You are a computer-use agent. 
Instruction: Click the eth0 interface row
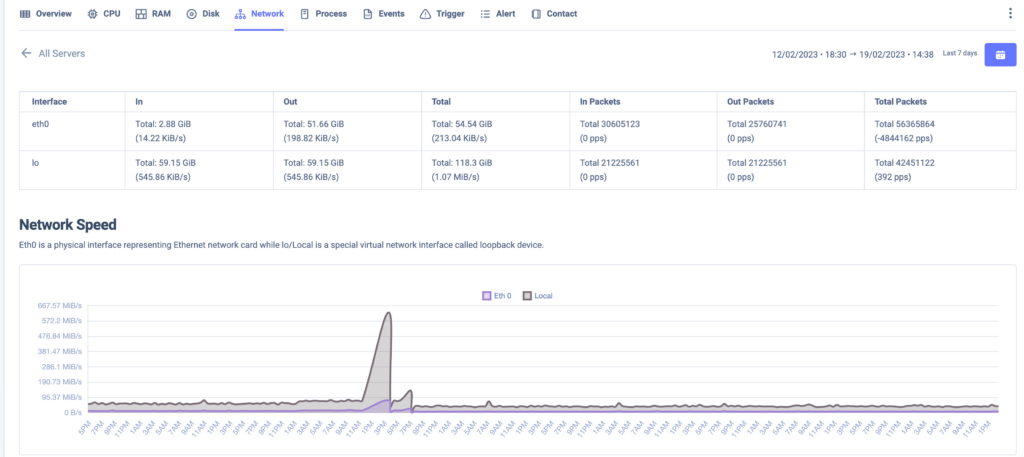511,131
